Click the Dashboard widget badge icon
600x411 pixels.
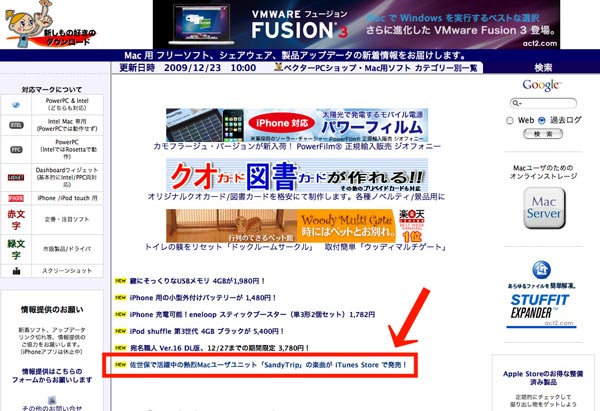[x=16, y=178]
